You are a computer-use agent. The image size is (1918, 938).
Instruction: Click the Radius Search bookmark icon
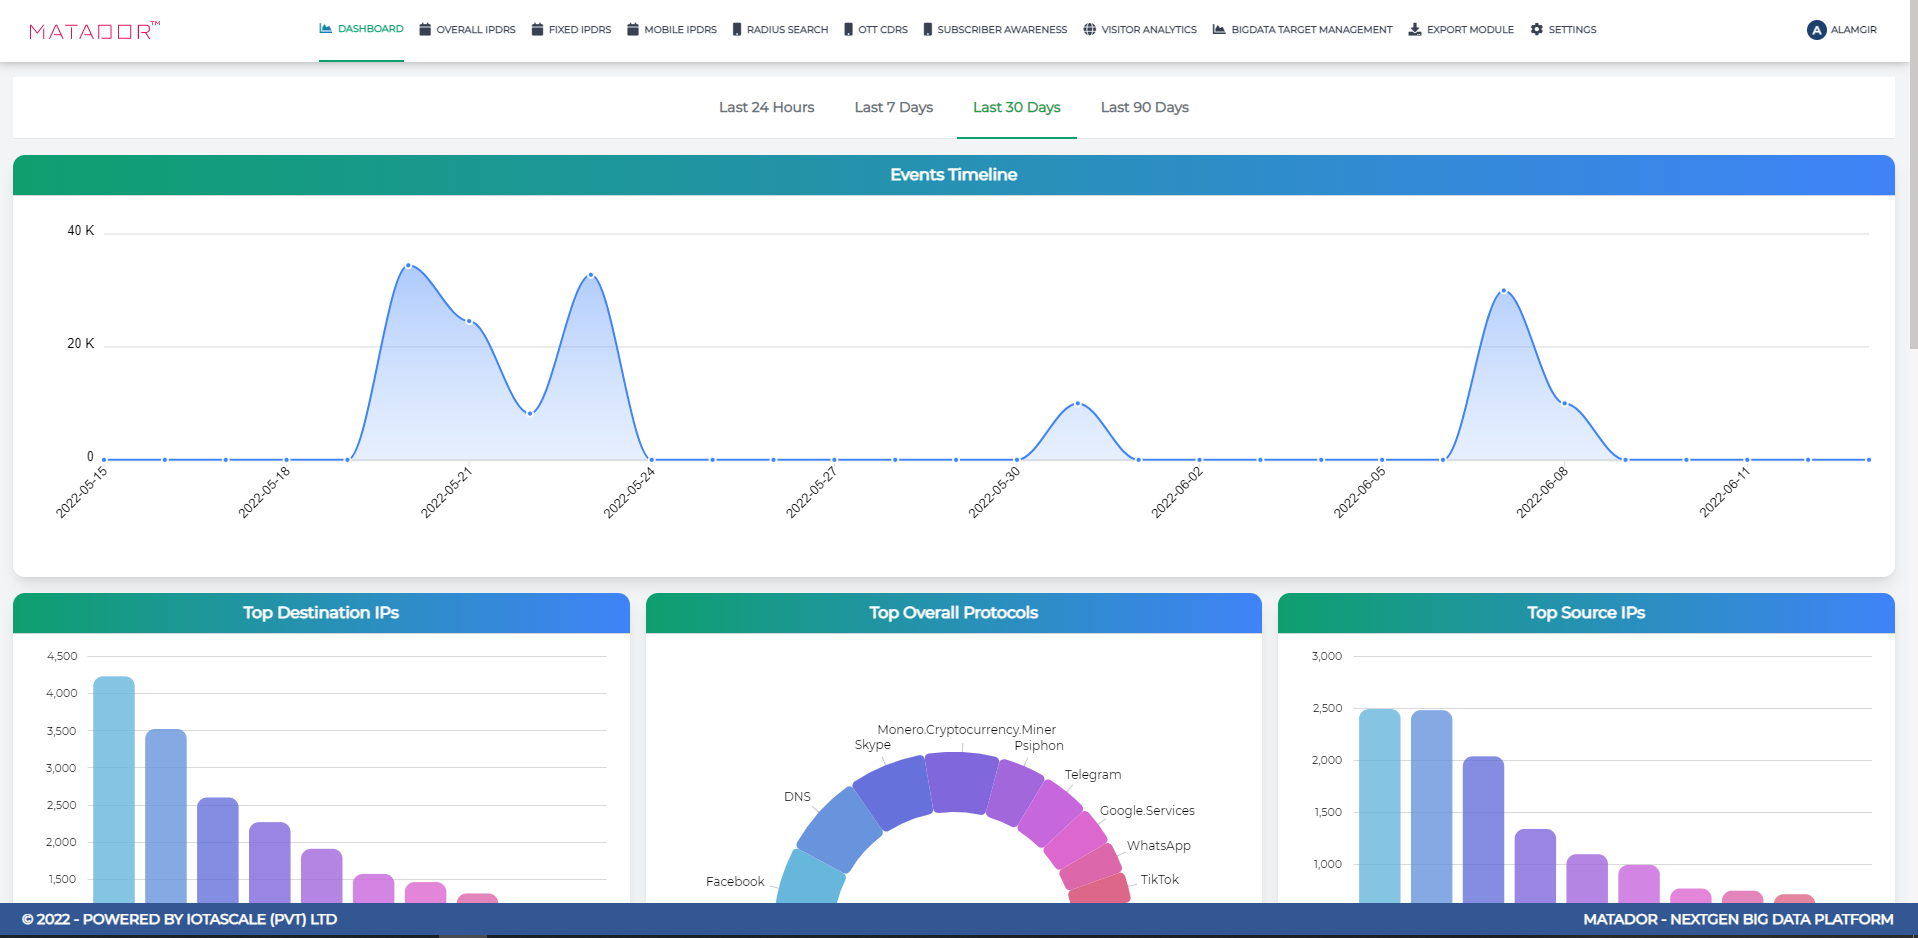pyautogui.click(x=737, y=30)
